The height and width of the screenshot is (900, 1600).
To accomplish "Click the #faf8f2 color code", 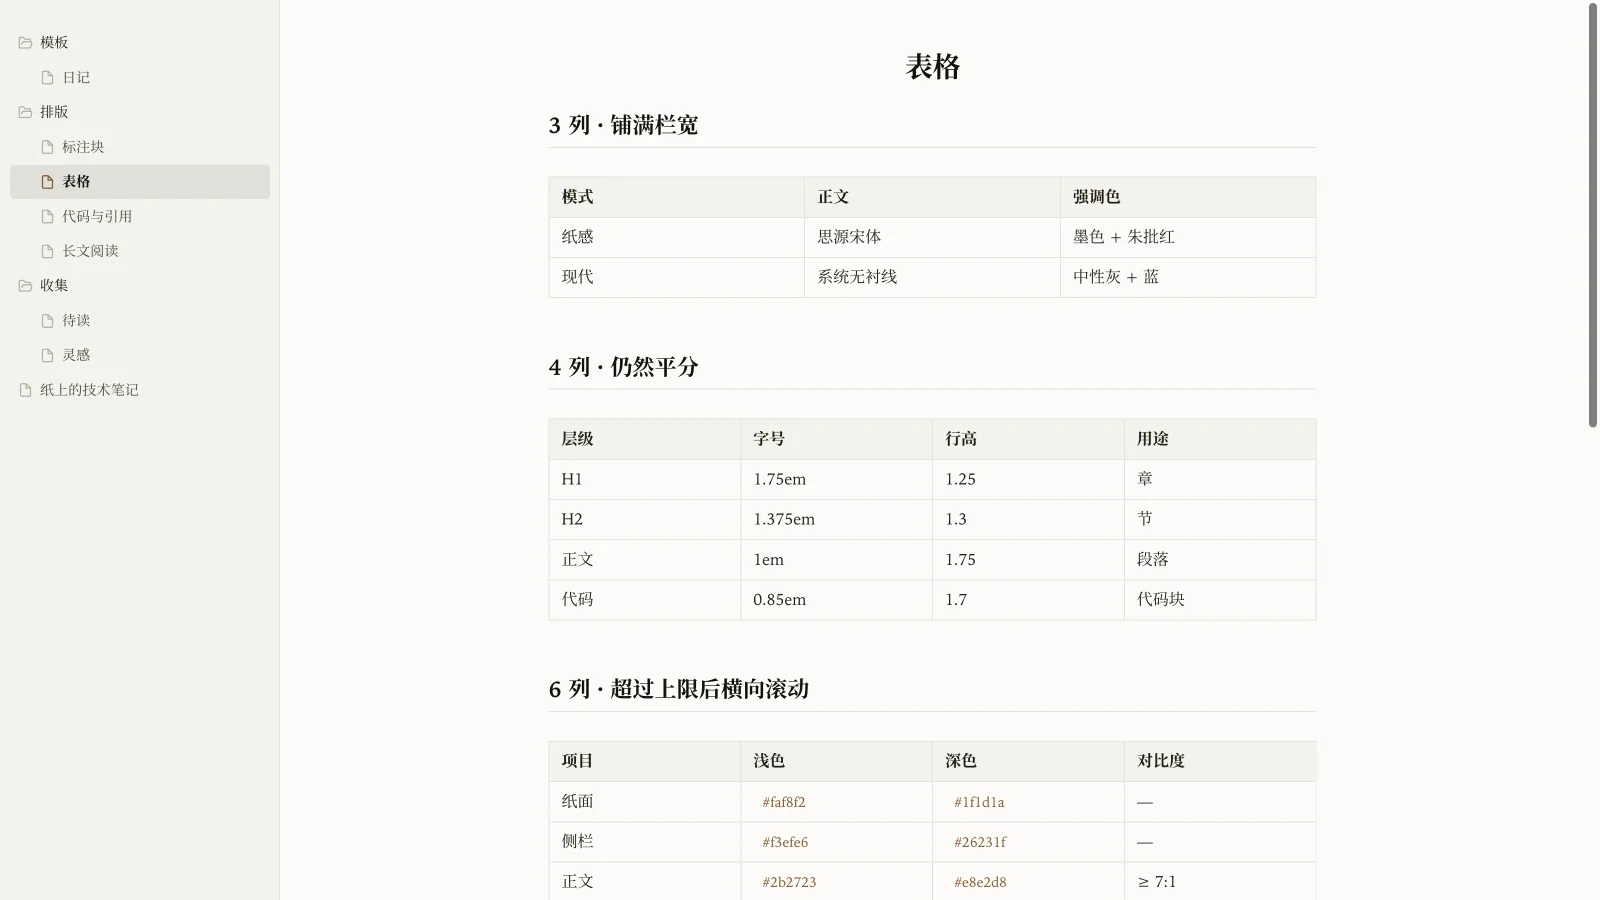I will (784, 802).
